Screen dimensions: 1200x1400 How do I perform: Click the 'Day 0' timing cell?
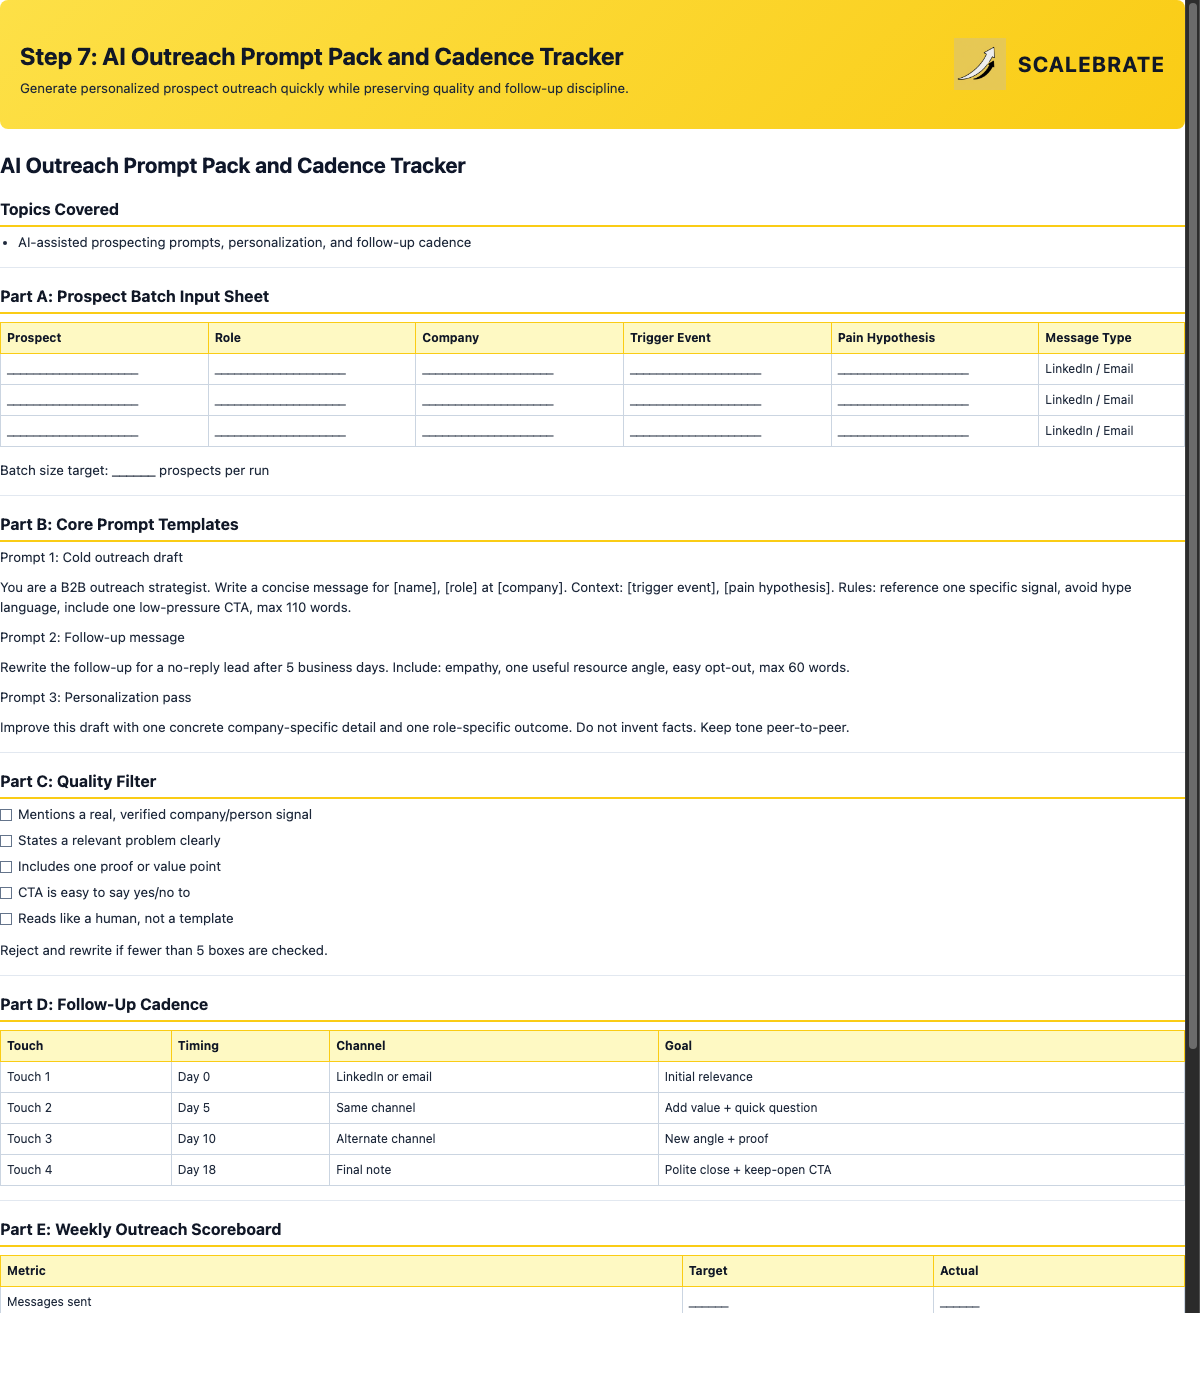click(x=250, y=1077)
